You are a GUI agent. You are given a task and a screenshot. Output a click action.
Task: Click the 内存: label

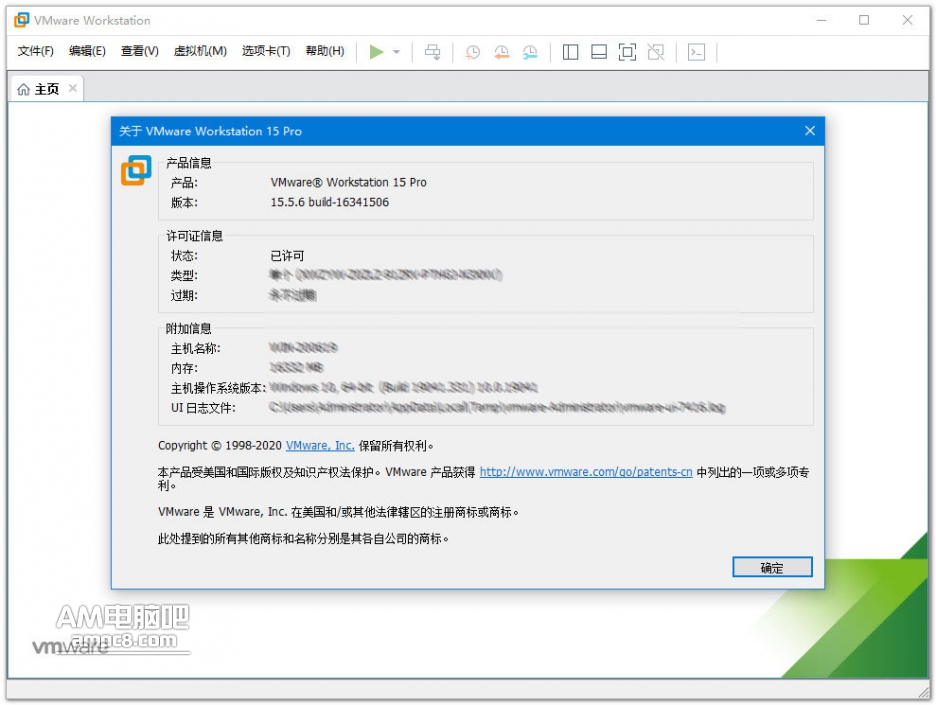[x=184, y=368]
